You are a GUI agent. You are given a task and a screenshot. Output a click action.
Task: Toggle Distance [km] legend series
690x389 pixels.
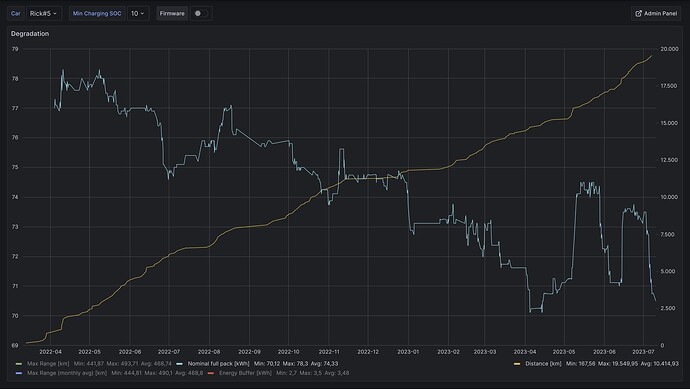(x=543, y=364)
